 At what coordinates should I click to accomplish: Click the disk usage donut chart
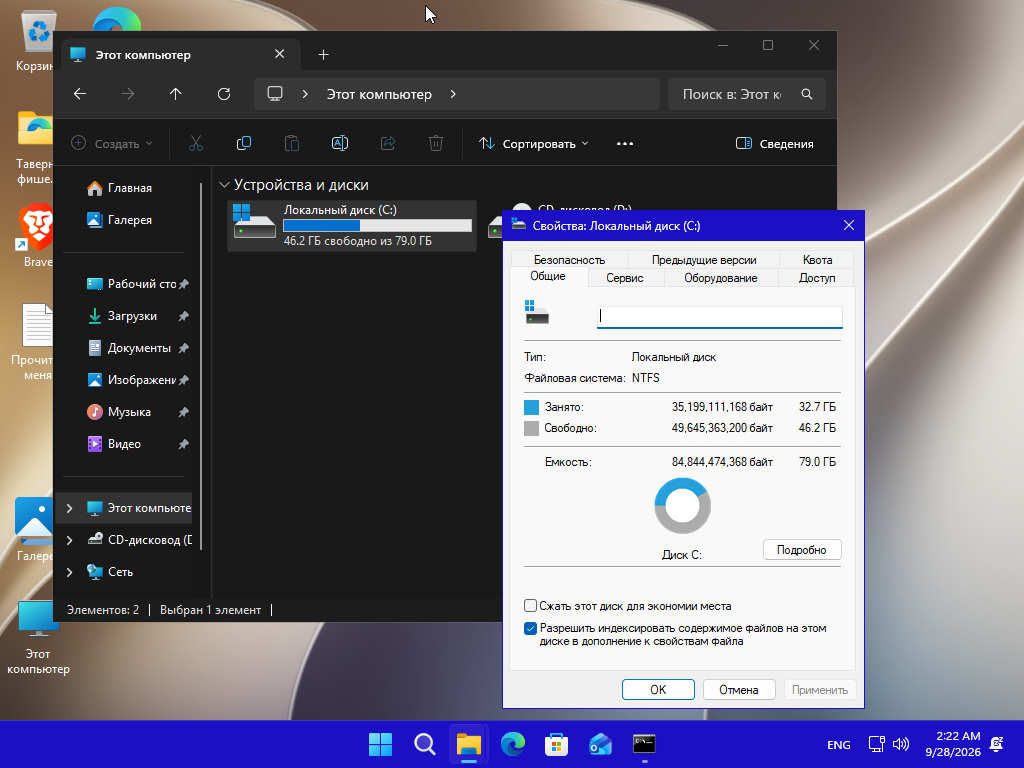[682, 506]
